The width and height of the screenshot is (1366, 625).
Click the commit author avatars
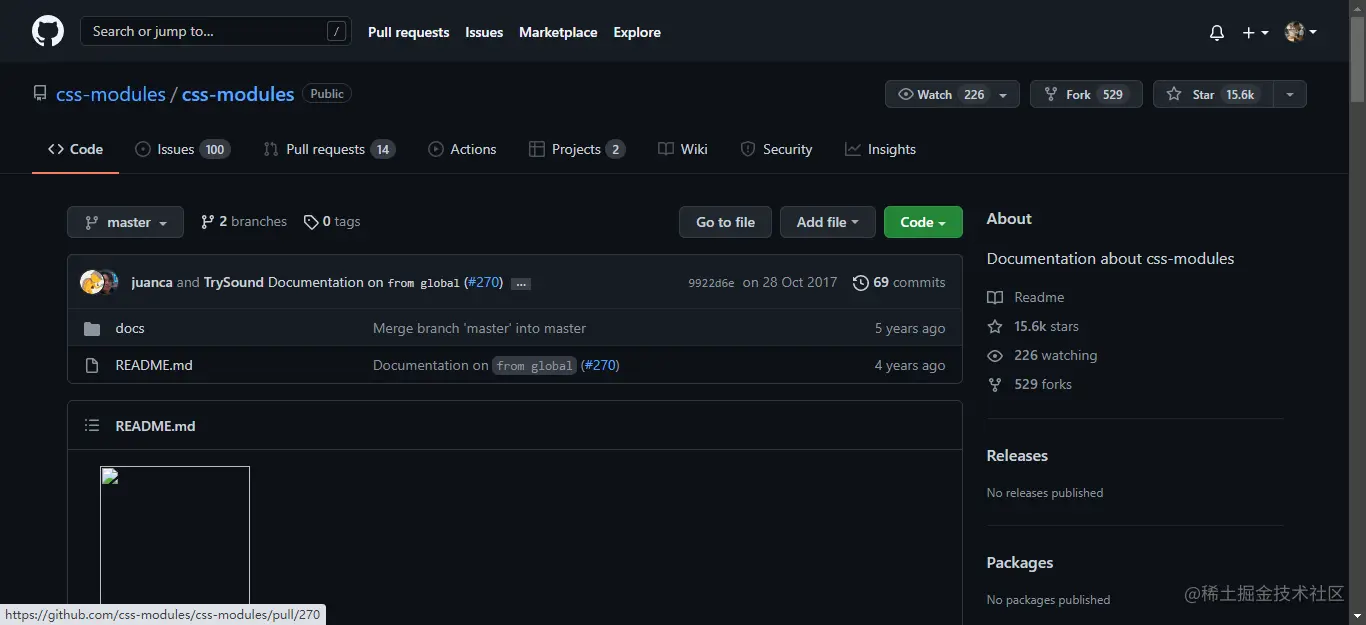99,282
